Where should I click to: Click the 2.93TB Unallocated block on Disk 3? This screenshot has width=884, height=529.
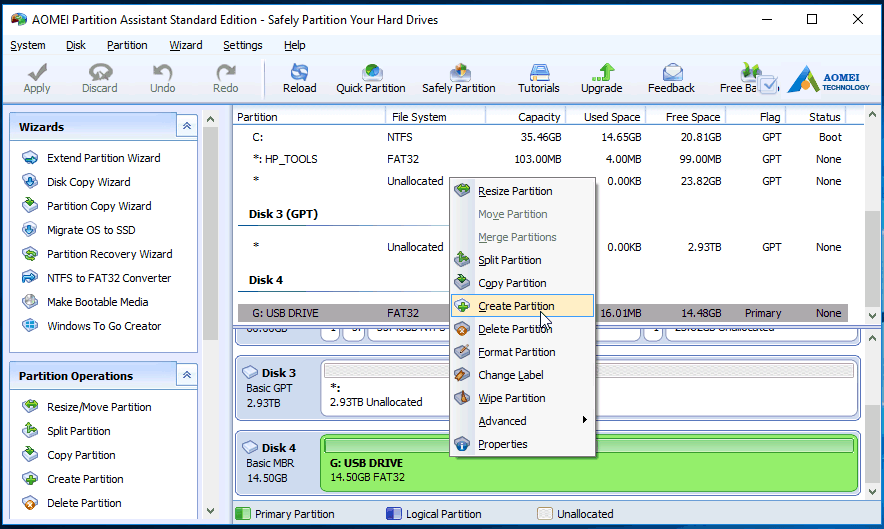(x=589, y=388)
